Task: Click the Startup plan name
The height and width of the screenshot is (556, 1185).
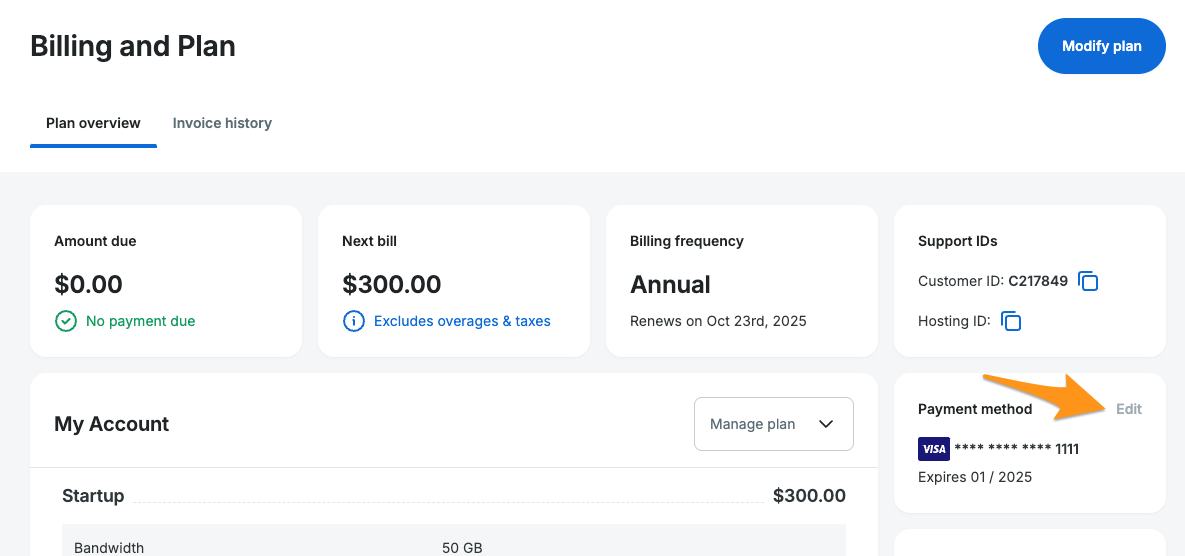Action: click(93, 496)
